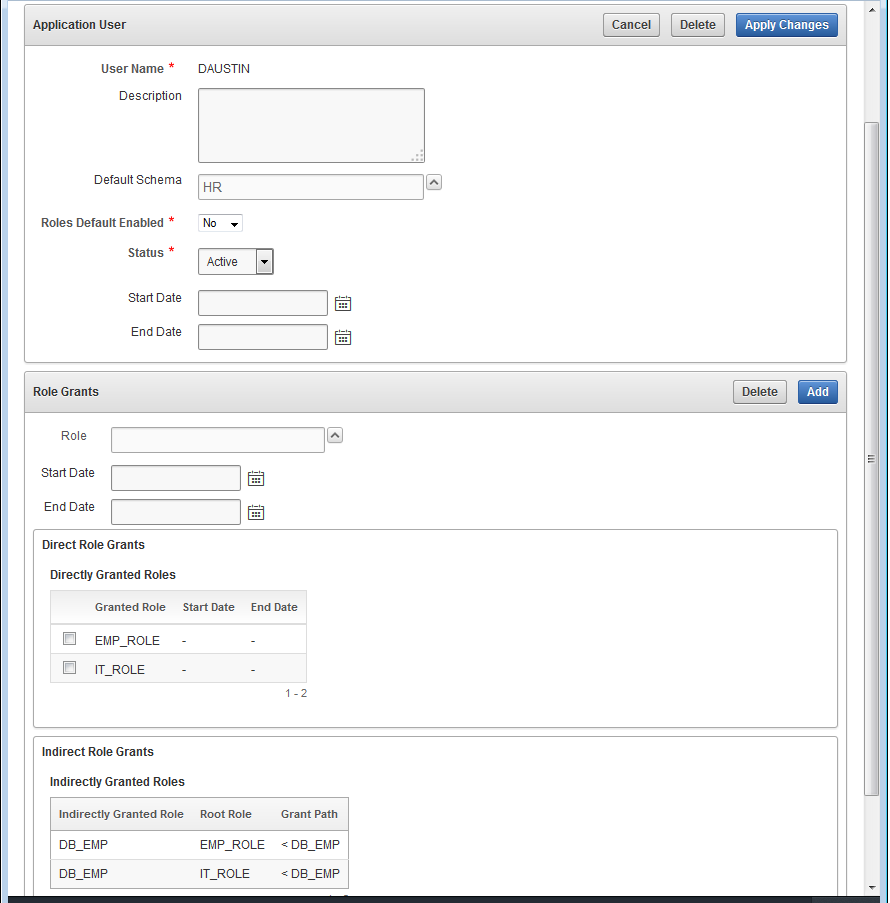Image resolution: width=890 pixels, height=903 pixels.
Task: Cancel editing the application user
Action: tap(631, 25)
